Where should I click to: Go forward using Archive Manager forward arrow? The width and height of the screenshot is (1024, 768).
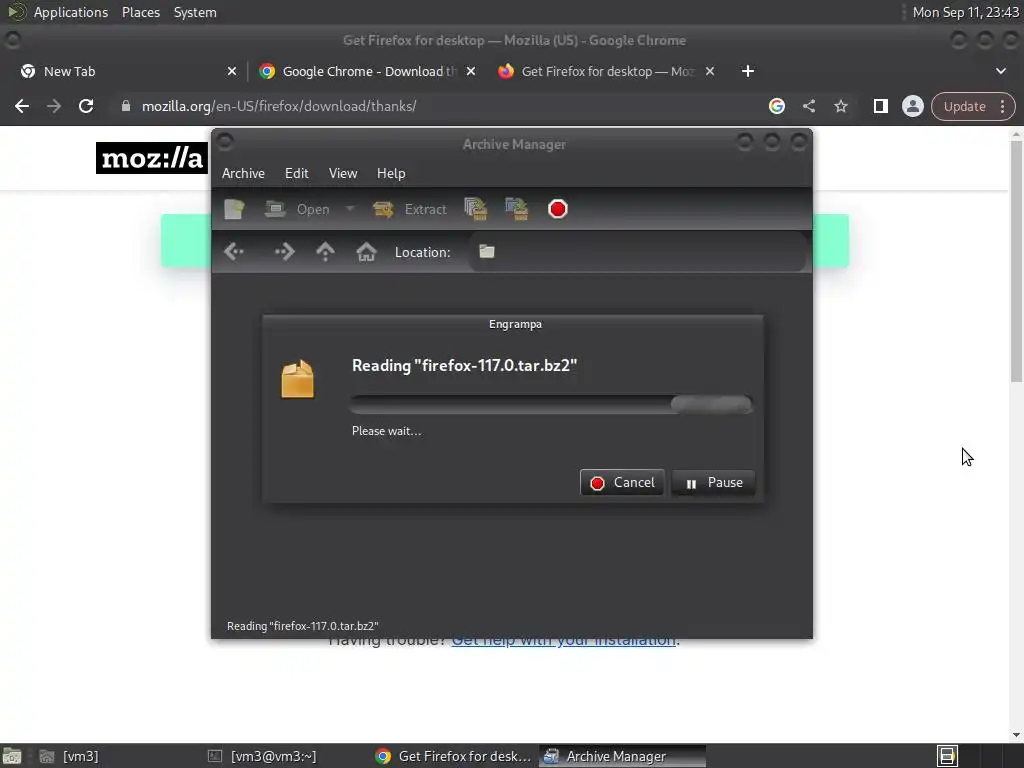click(284, 251)
